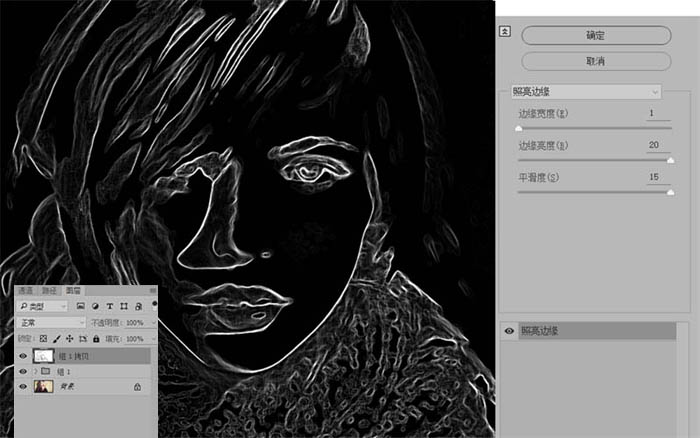Click the 边缘亮度 value field showing 20
This screenshot has width=700, height=438.
(x=658, y=145)
